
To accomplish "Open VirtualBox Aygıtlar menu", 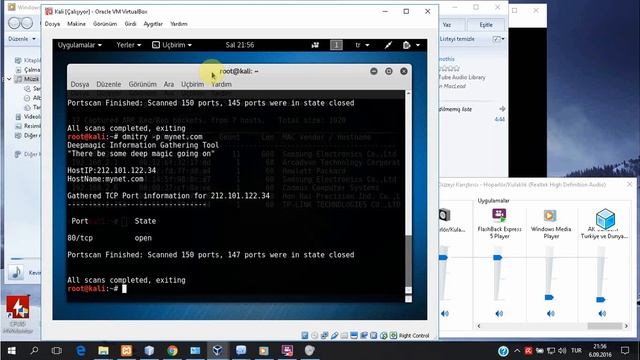I will click(x=153, y=24).
